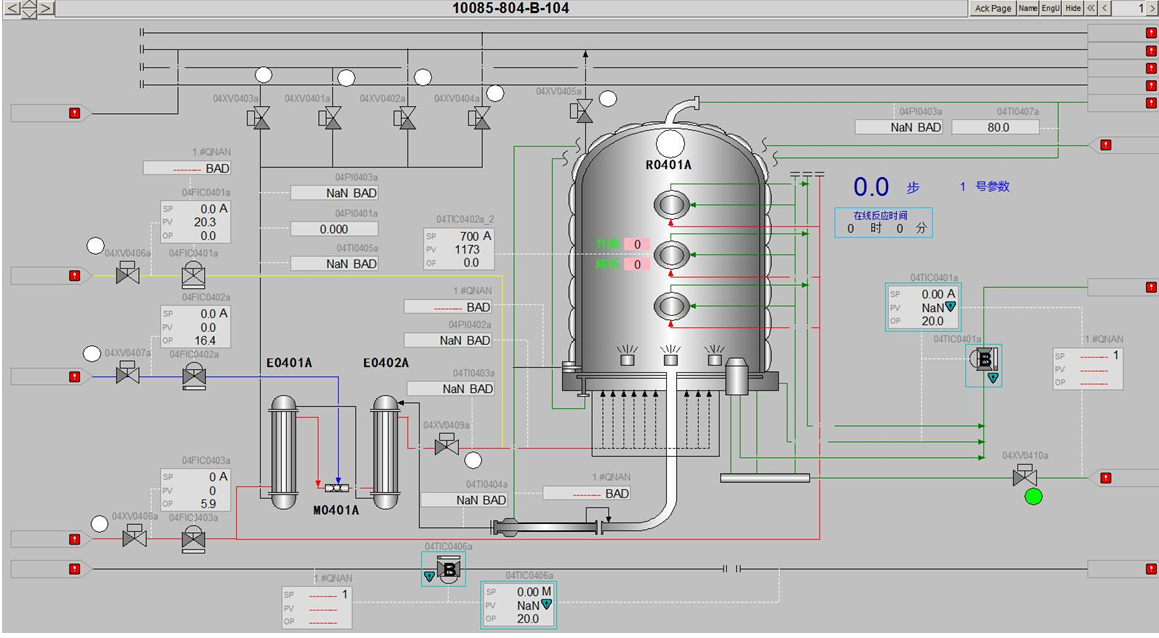Click the M0401A mixer symbol
The height and width of the screenshot is (638, 1159).
coord(337,488)
